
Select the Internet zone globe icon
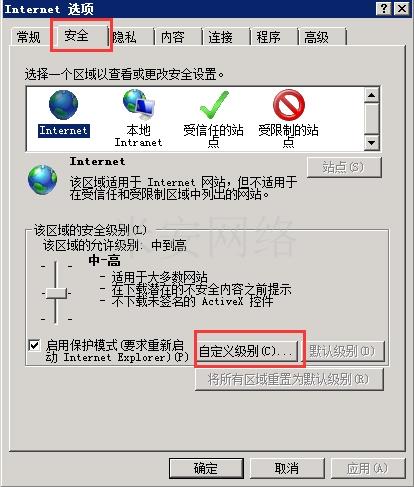[63, 105]
